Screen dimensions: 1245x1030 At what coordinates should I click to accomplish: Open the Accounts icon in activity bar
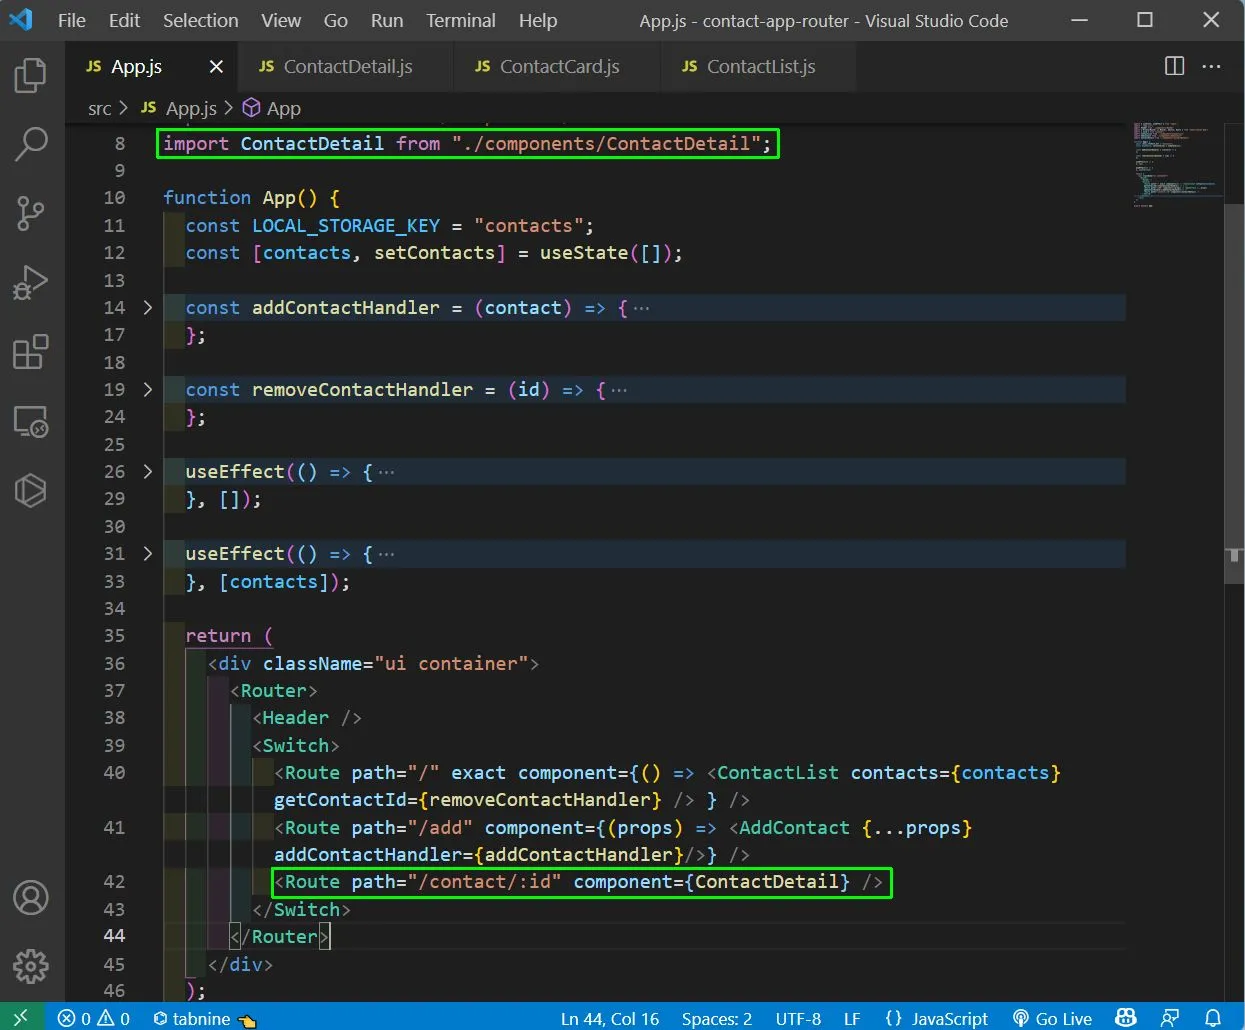[31, 897]
